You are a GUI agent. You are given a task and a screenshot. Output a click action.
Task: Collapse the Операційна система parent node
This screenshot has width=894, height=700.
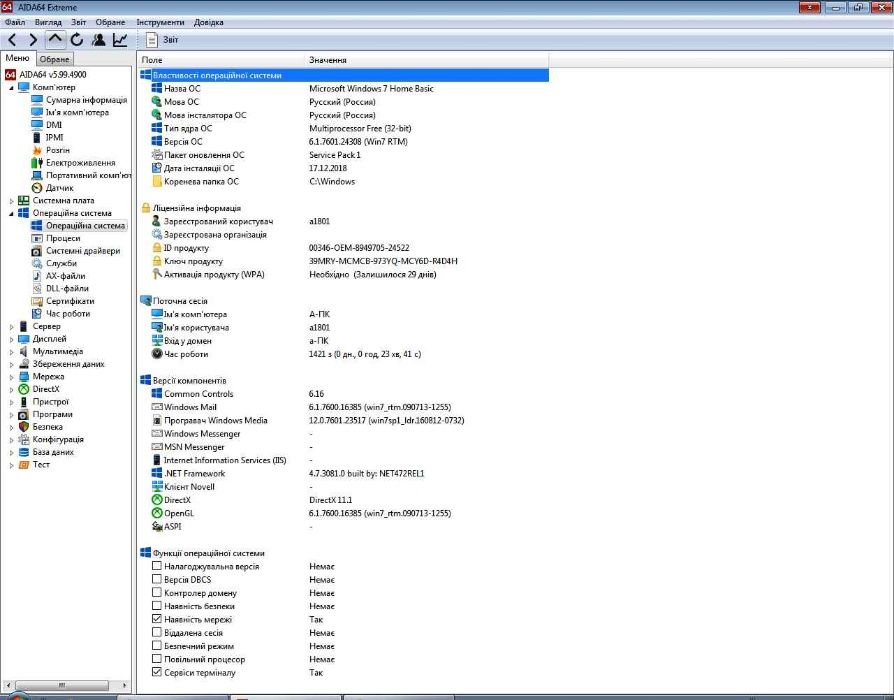click(x=11, y=213)
